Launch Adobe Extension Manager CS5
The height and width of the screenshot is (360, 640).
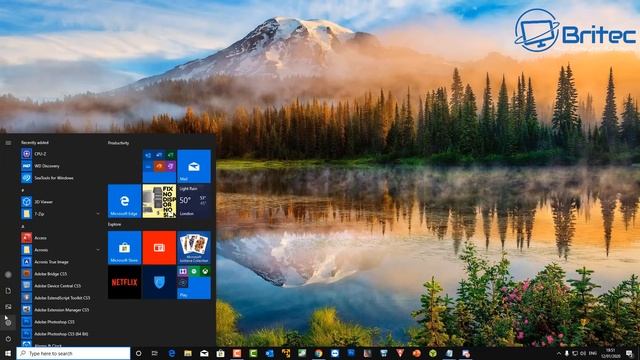pos(60,310)
